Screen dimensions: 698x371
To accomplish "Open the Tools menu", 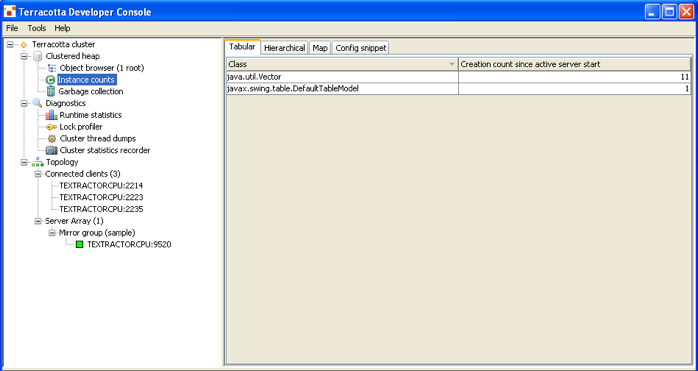I will coord(37,28).
